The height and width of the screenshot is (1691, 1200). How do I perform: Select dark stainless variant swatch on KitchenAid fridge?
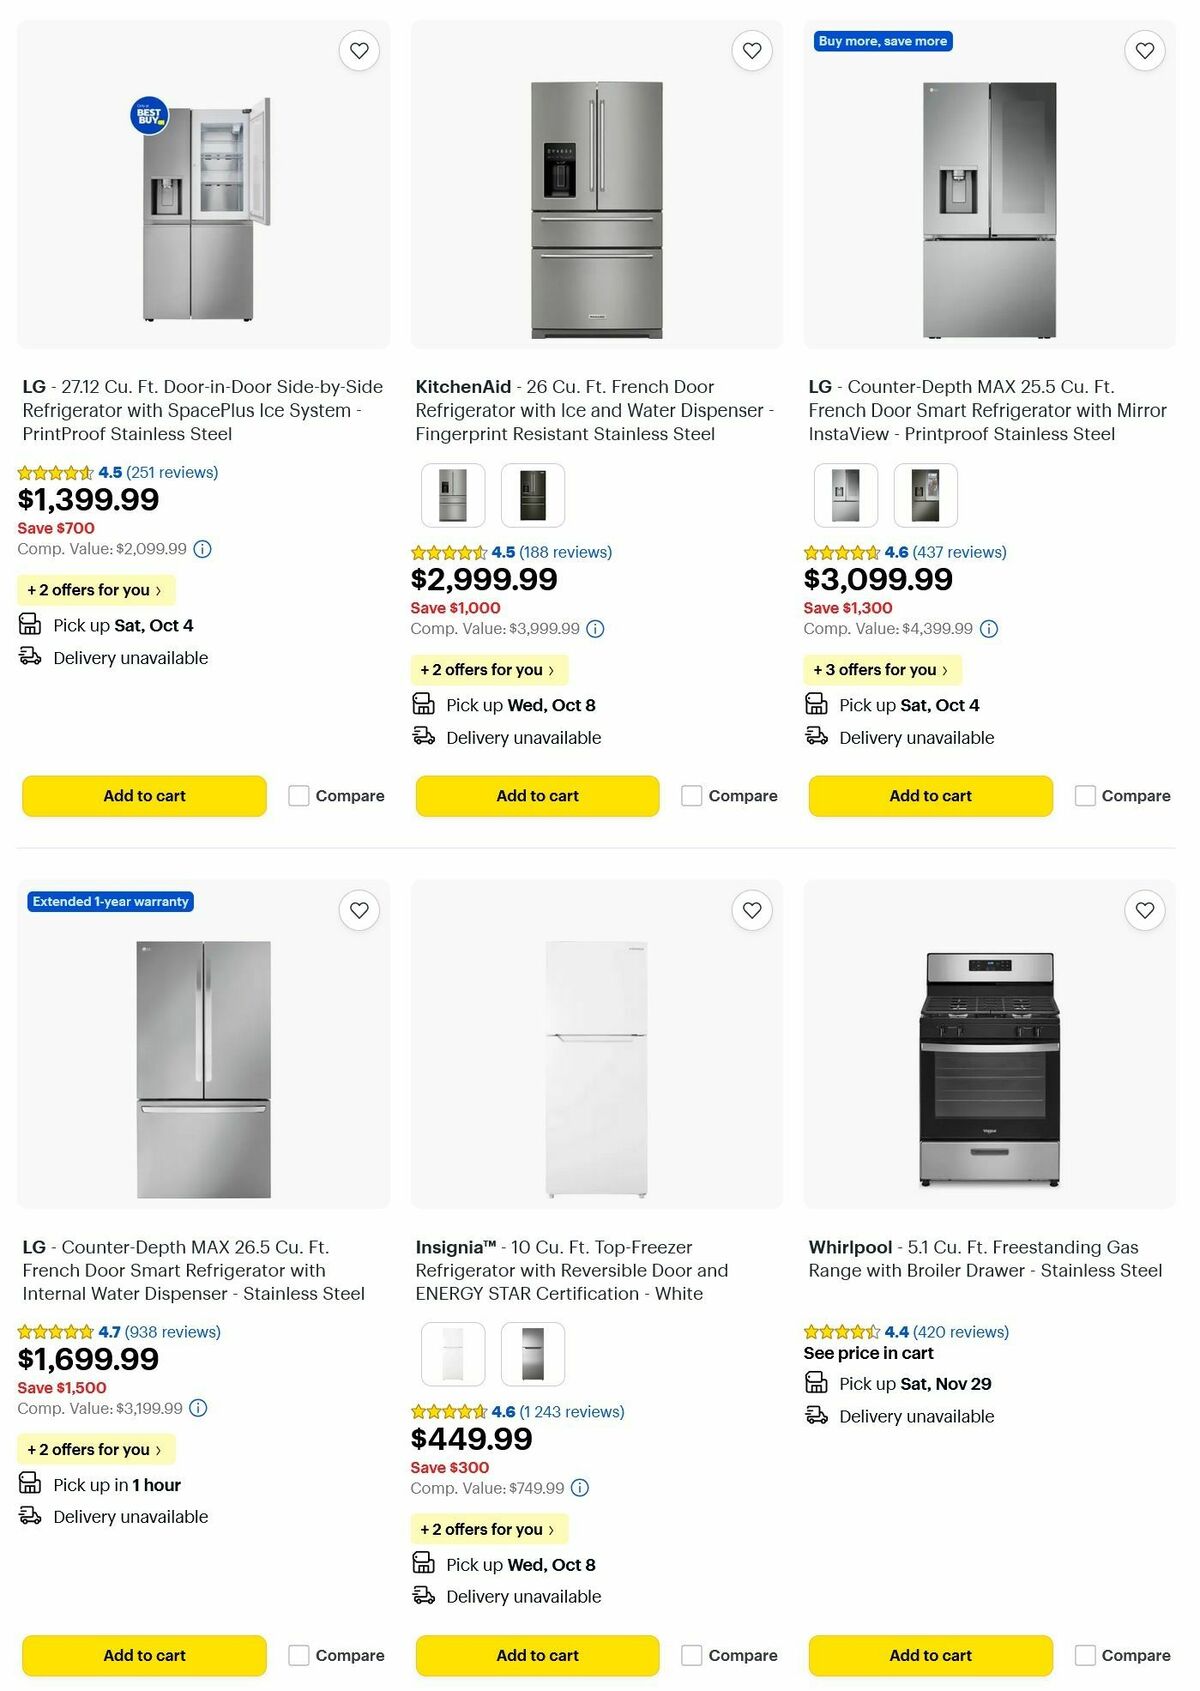[x=533, y=494]
